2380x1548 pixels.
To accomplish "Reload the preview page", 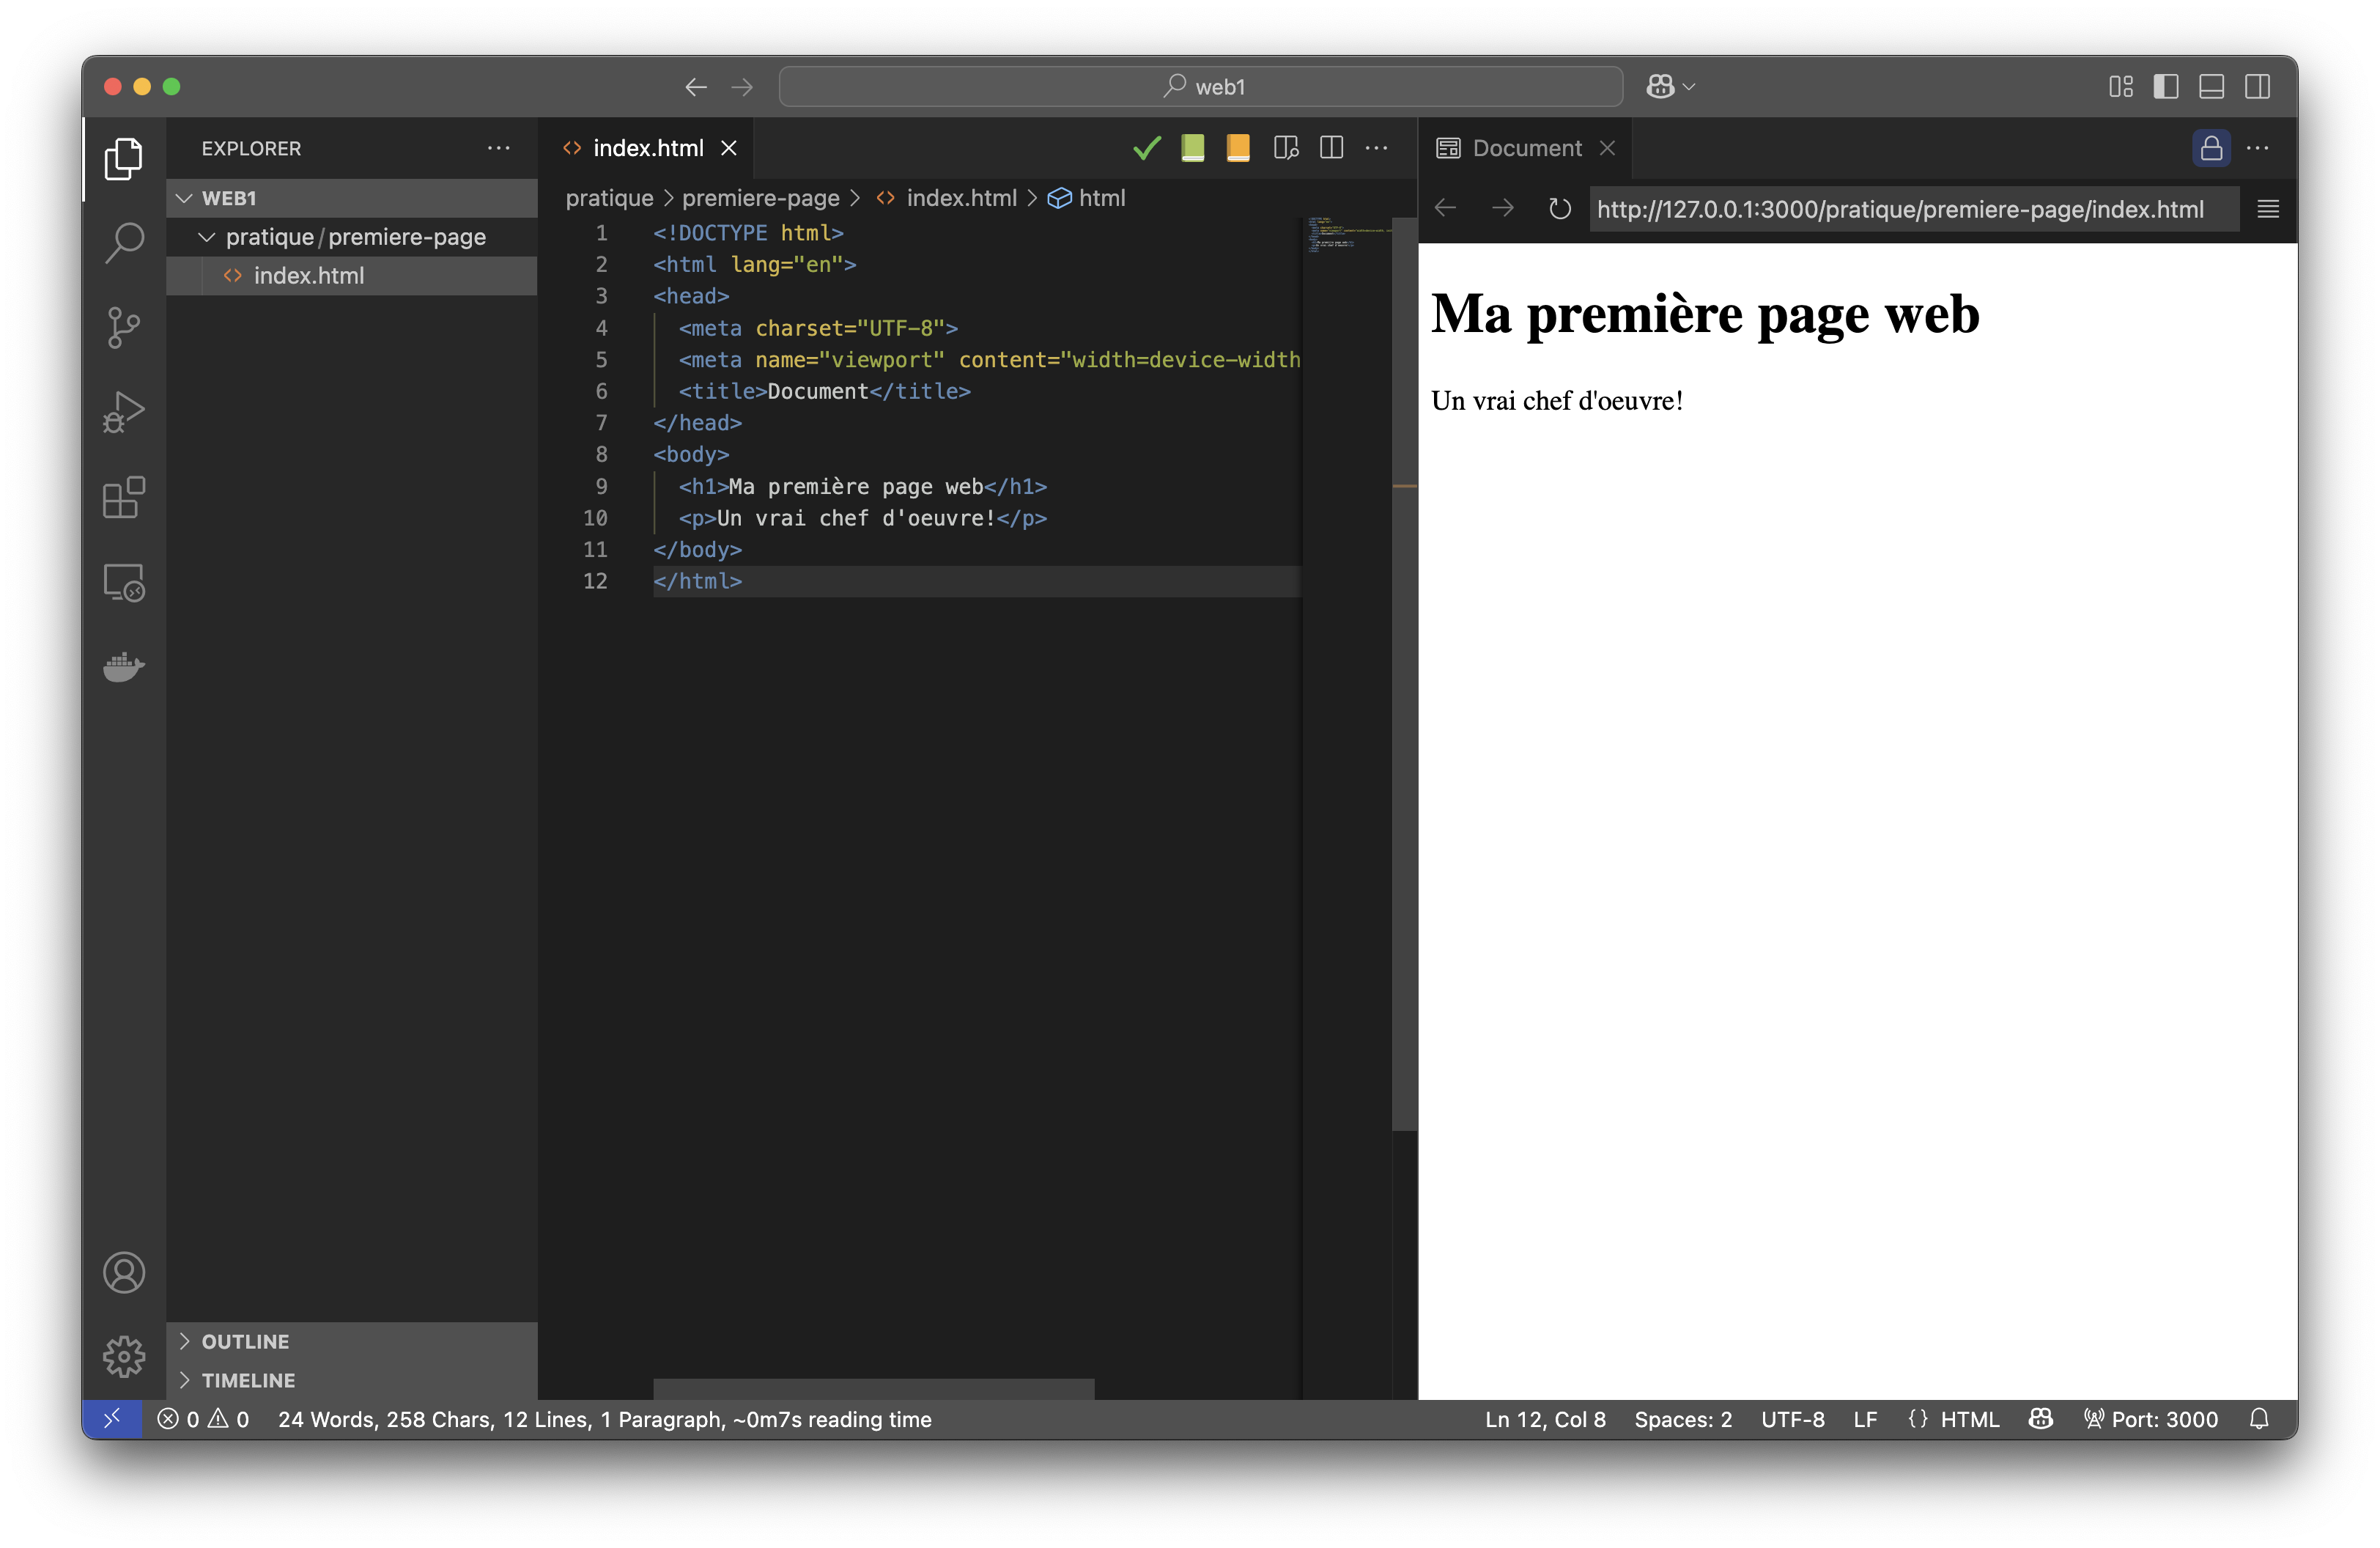I will click(x=1559, y=208).
